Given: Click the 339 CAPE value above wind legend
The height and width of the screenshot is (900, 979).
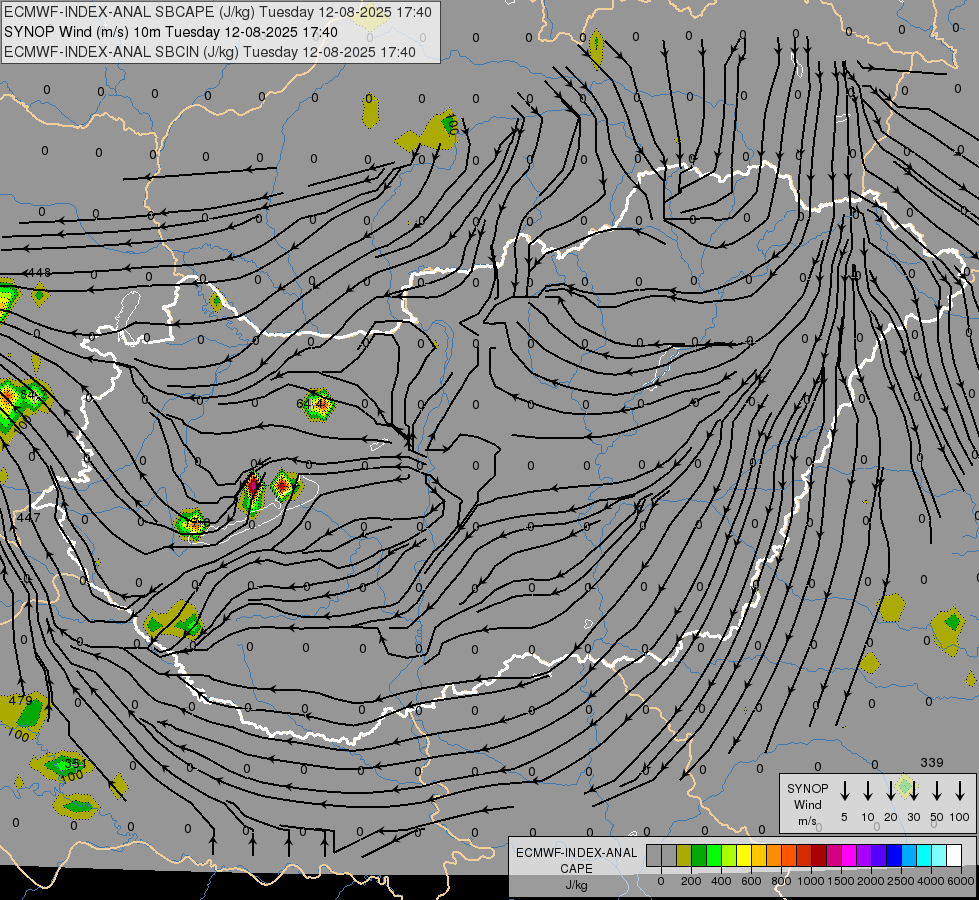Looking at the screenshot, I should point(932,762).
